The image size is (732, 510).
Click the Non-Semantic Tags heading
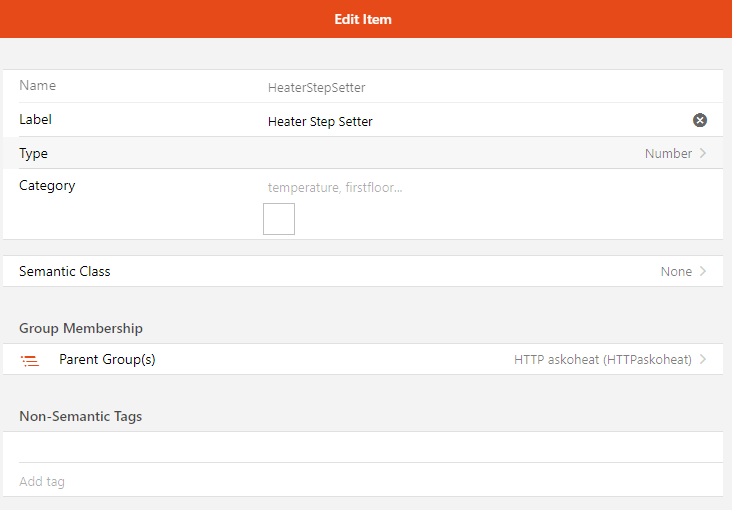click(80, 416)
